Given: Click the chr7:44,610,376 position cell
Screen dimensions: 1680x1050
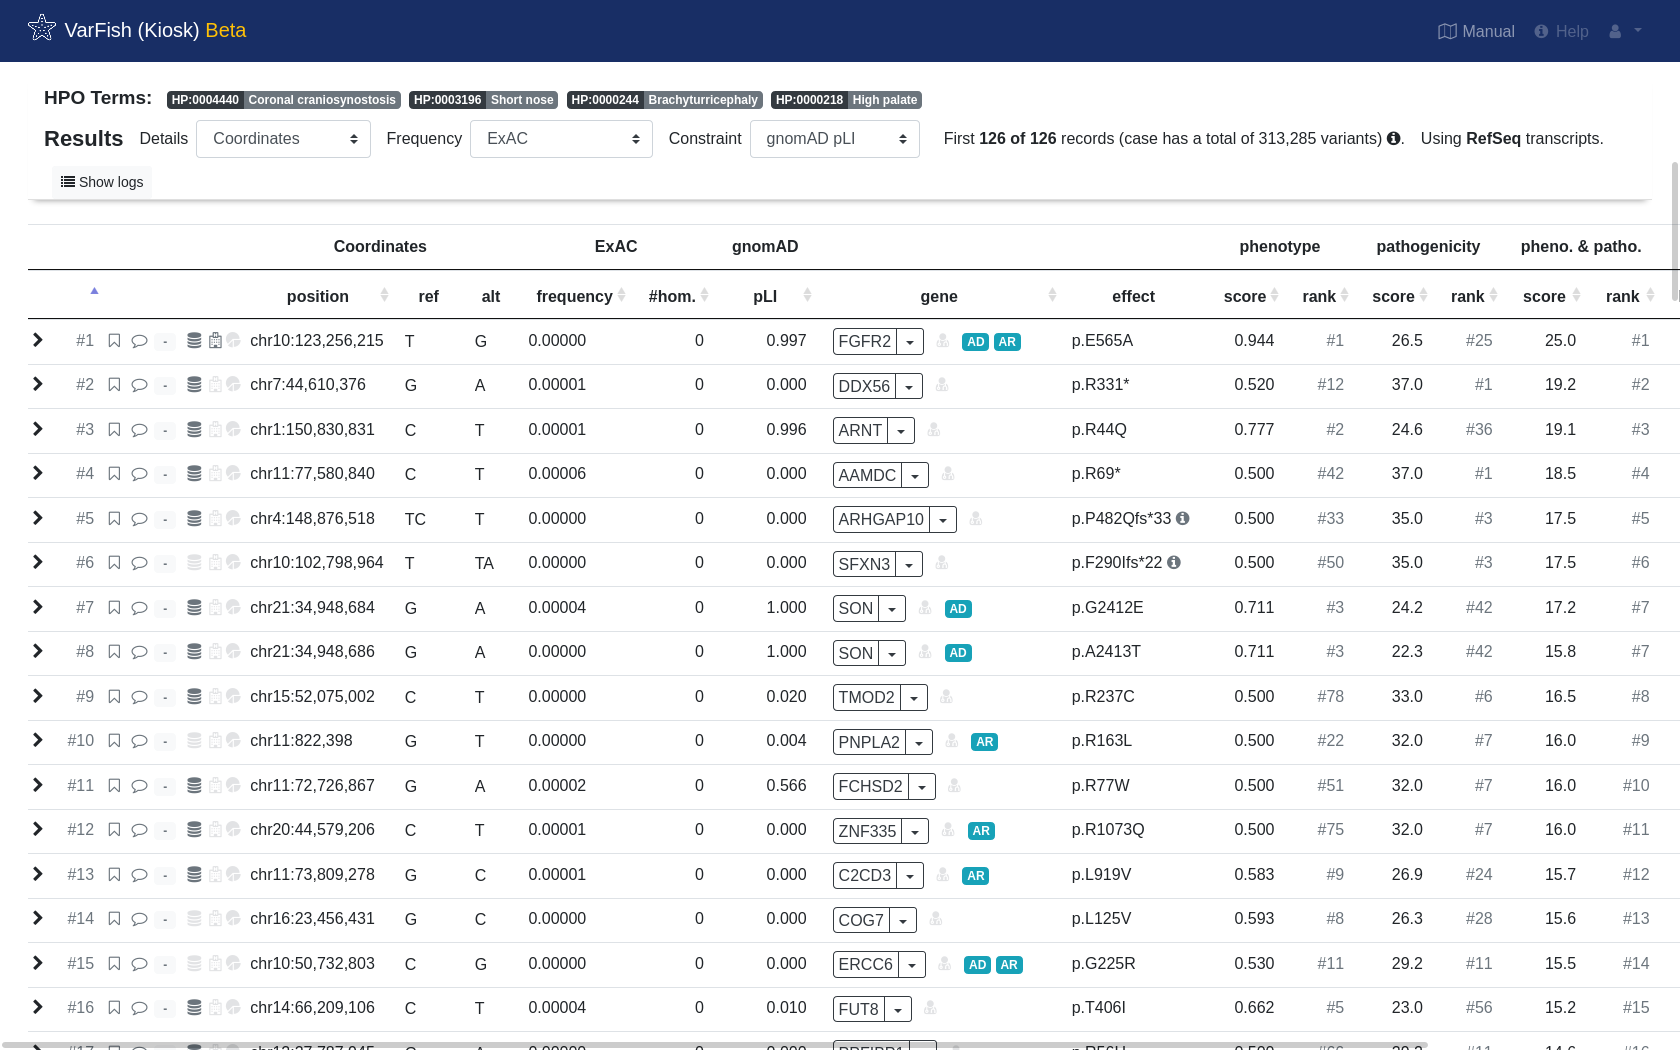Looking at the screenshot, I should click(308, 385).
